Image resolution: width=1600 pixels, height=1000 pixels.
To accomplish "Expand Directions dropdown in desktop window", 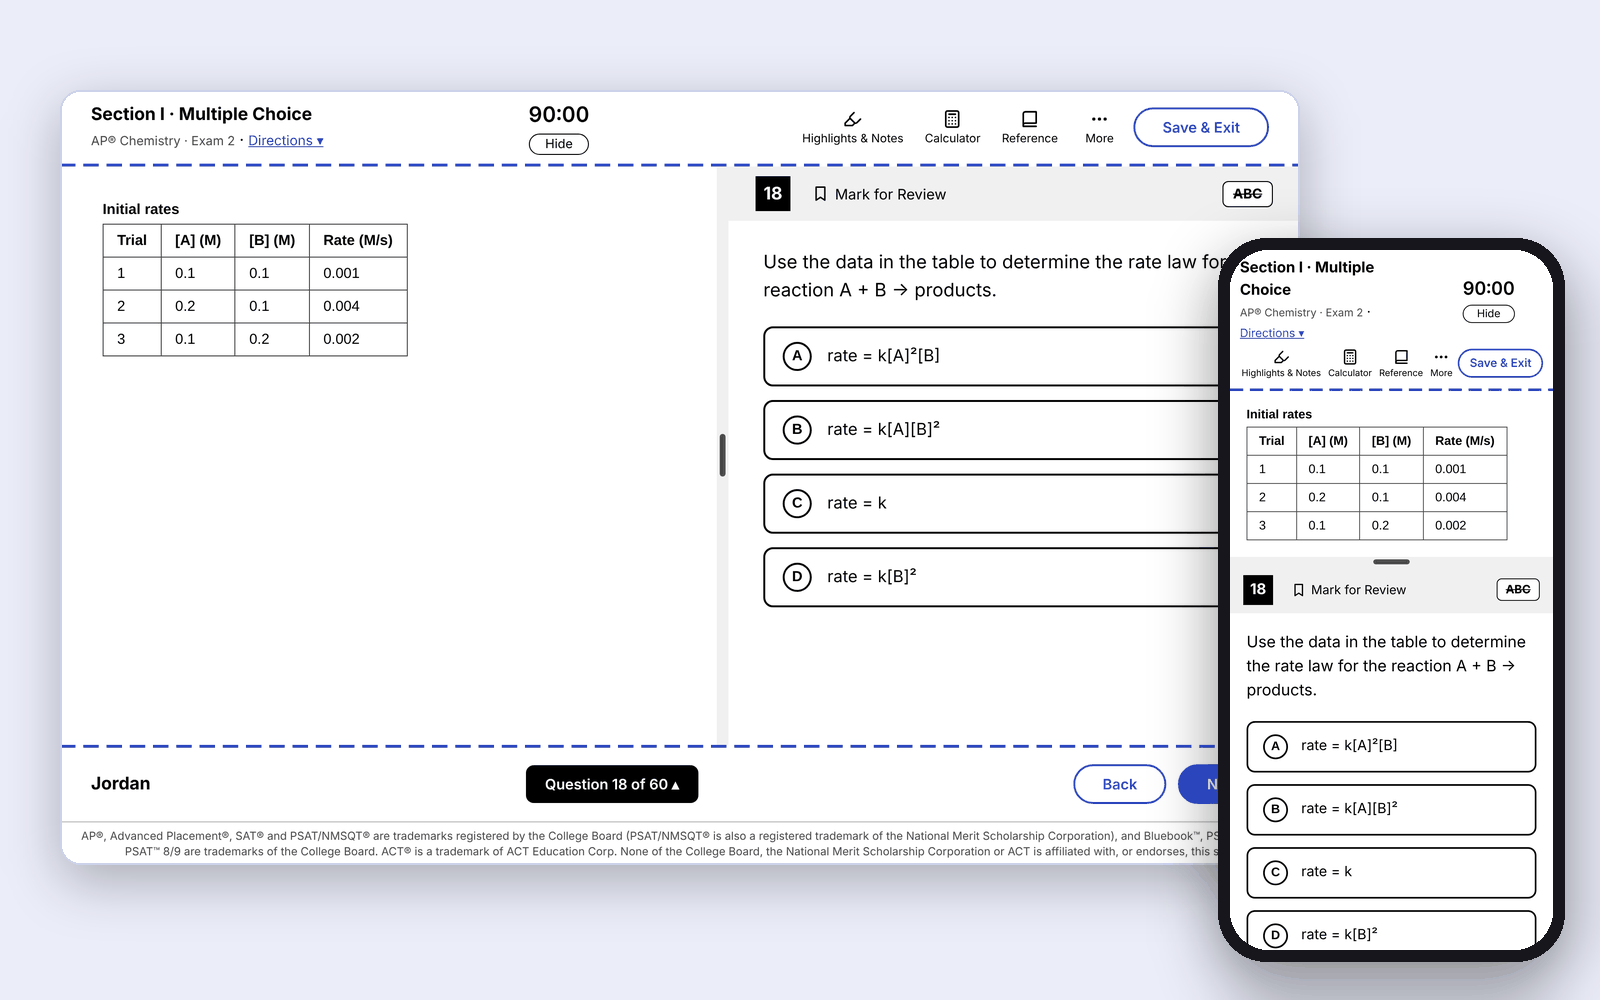I will (286, 141).
